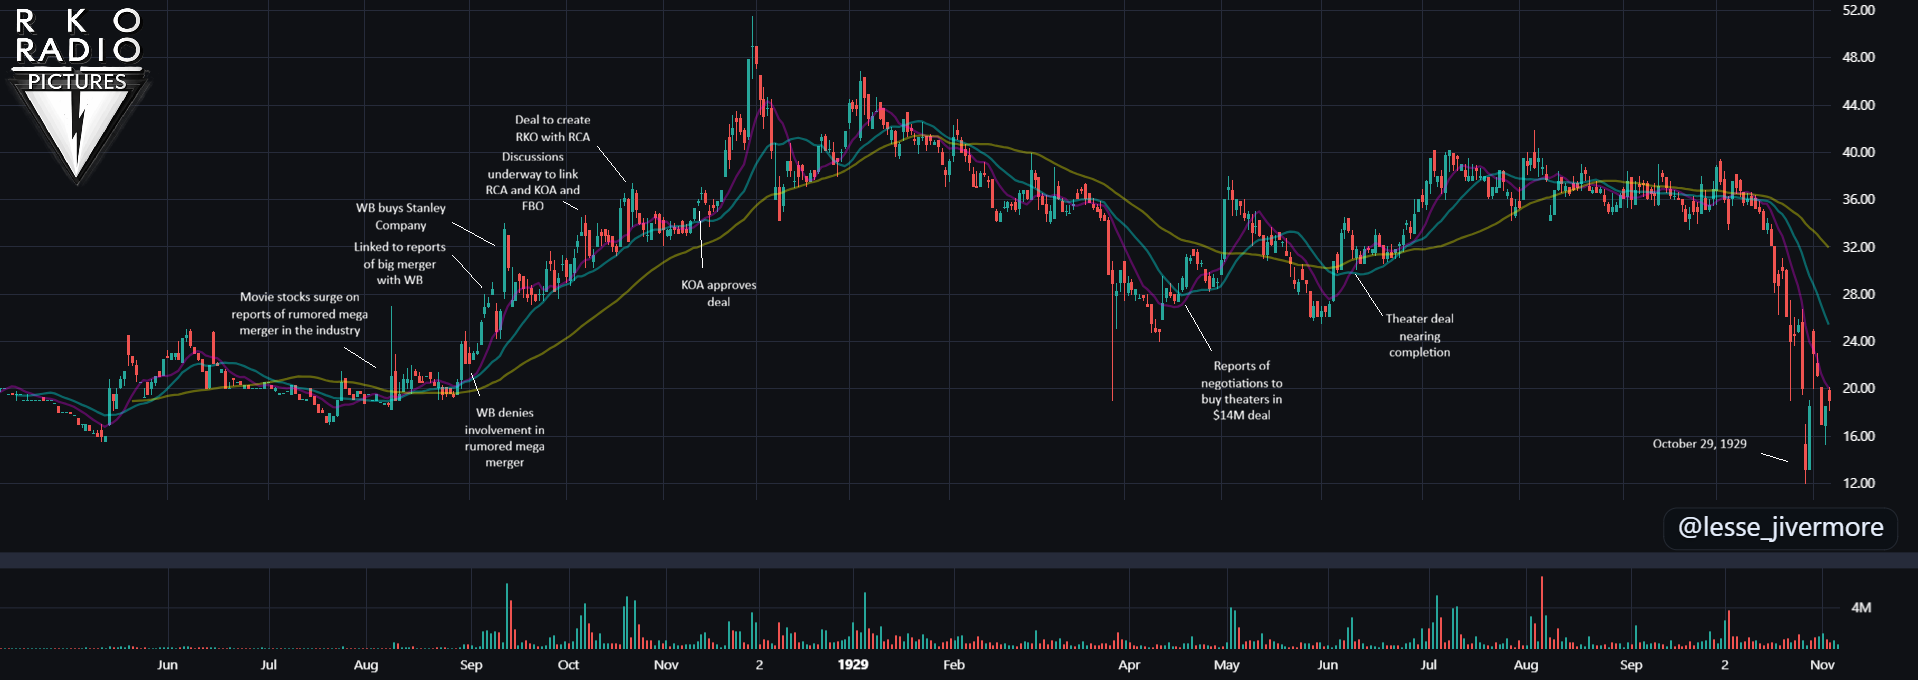
Task: Click the Feb label on the time axis
Action: click(954, 665)
